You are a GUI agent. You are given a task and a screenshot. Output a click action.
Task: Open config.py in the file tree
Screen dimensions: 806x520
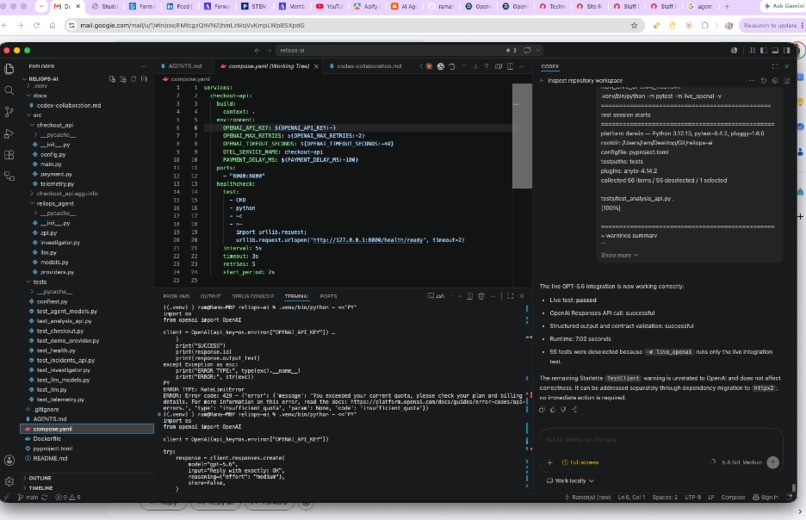coord(53,154)
